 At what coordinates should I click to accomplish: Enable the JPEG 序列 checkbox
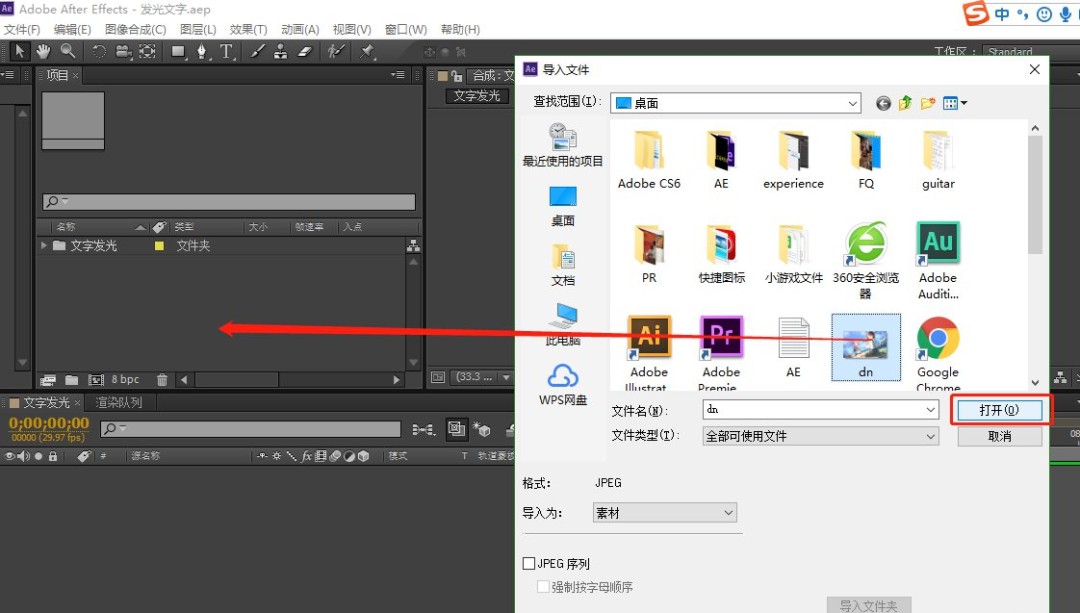530,563
